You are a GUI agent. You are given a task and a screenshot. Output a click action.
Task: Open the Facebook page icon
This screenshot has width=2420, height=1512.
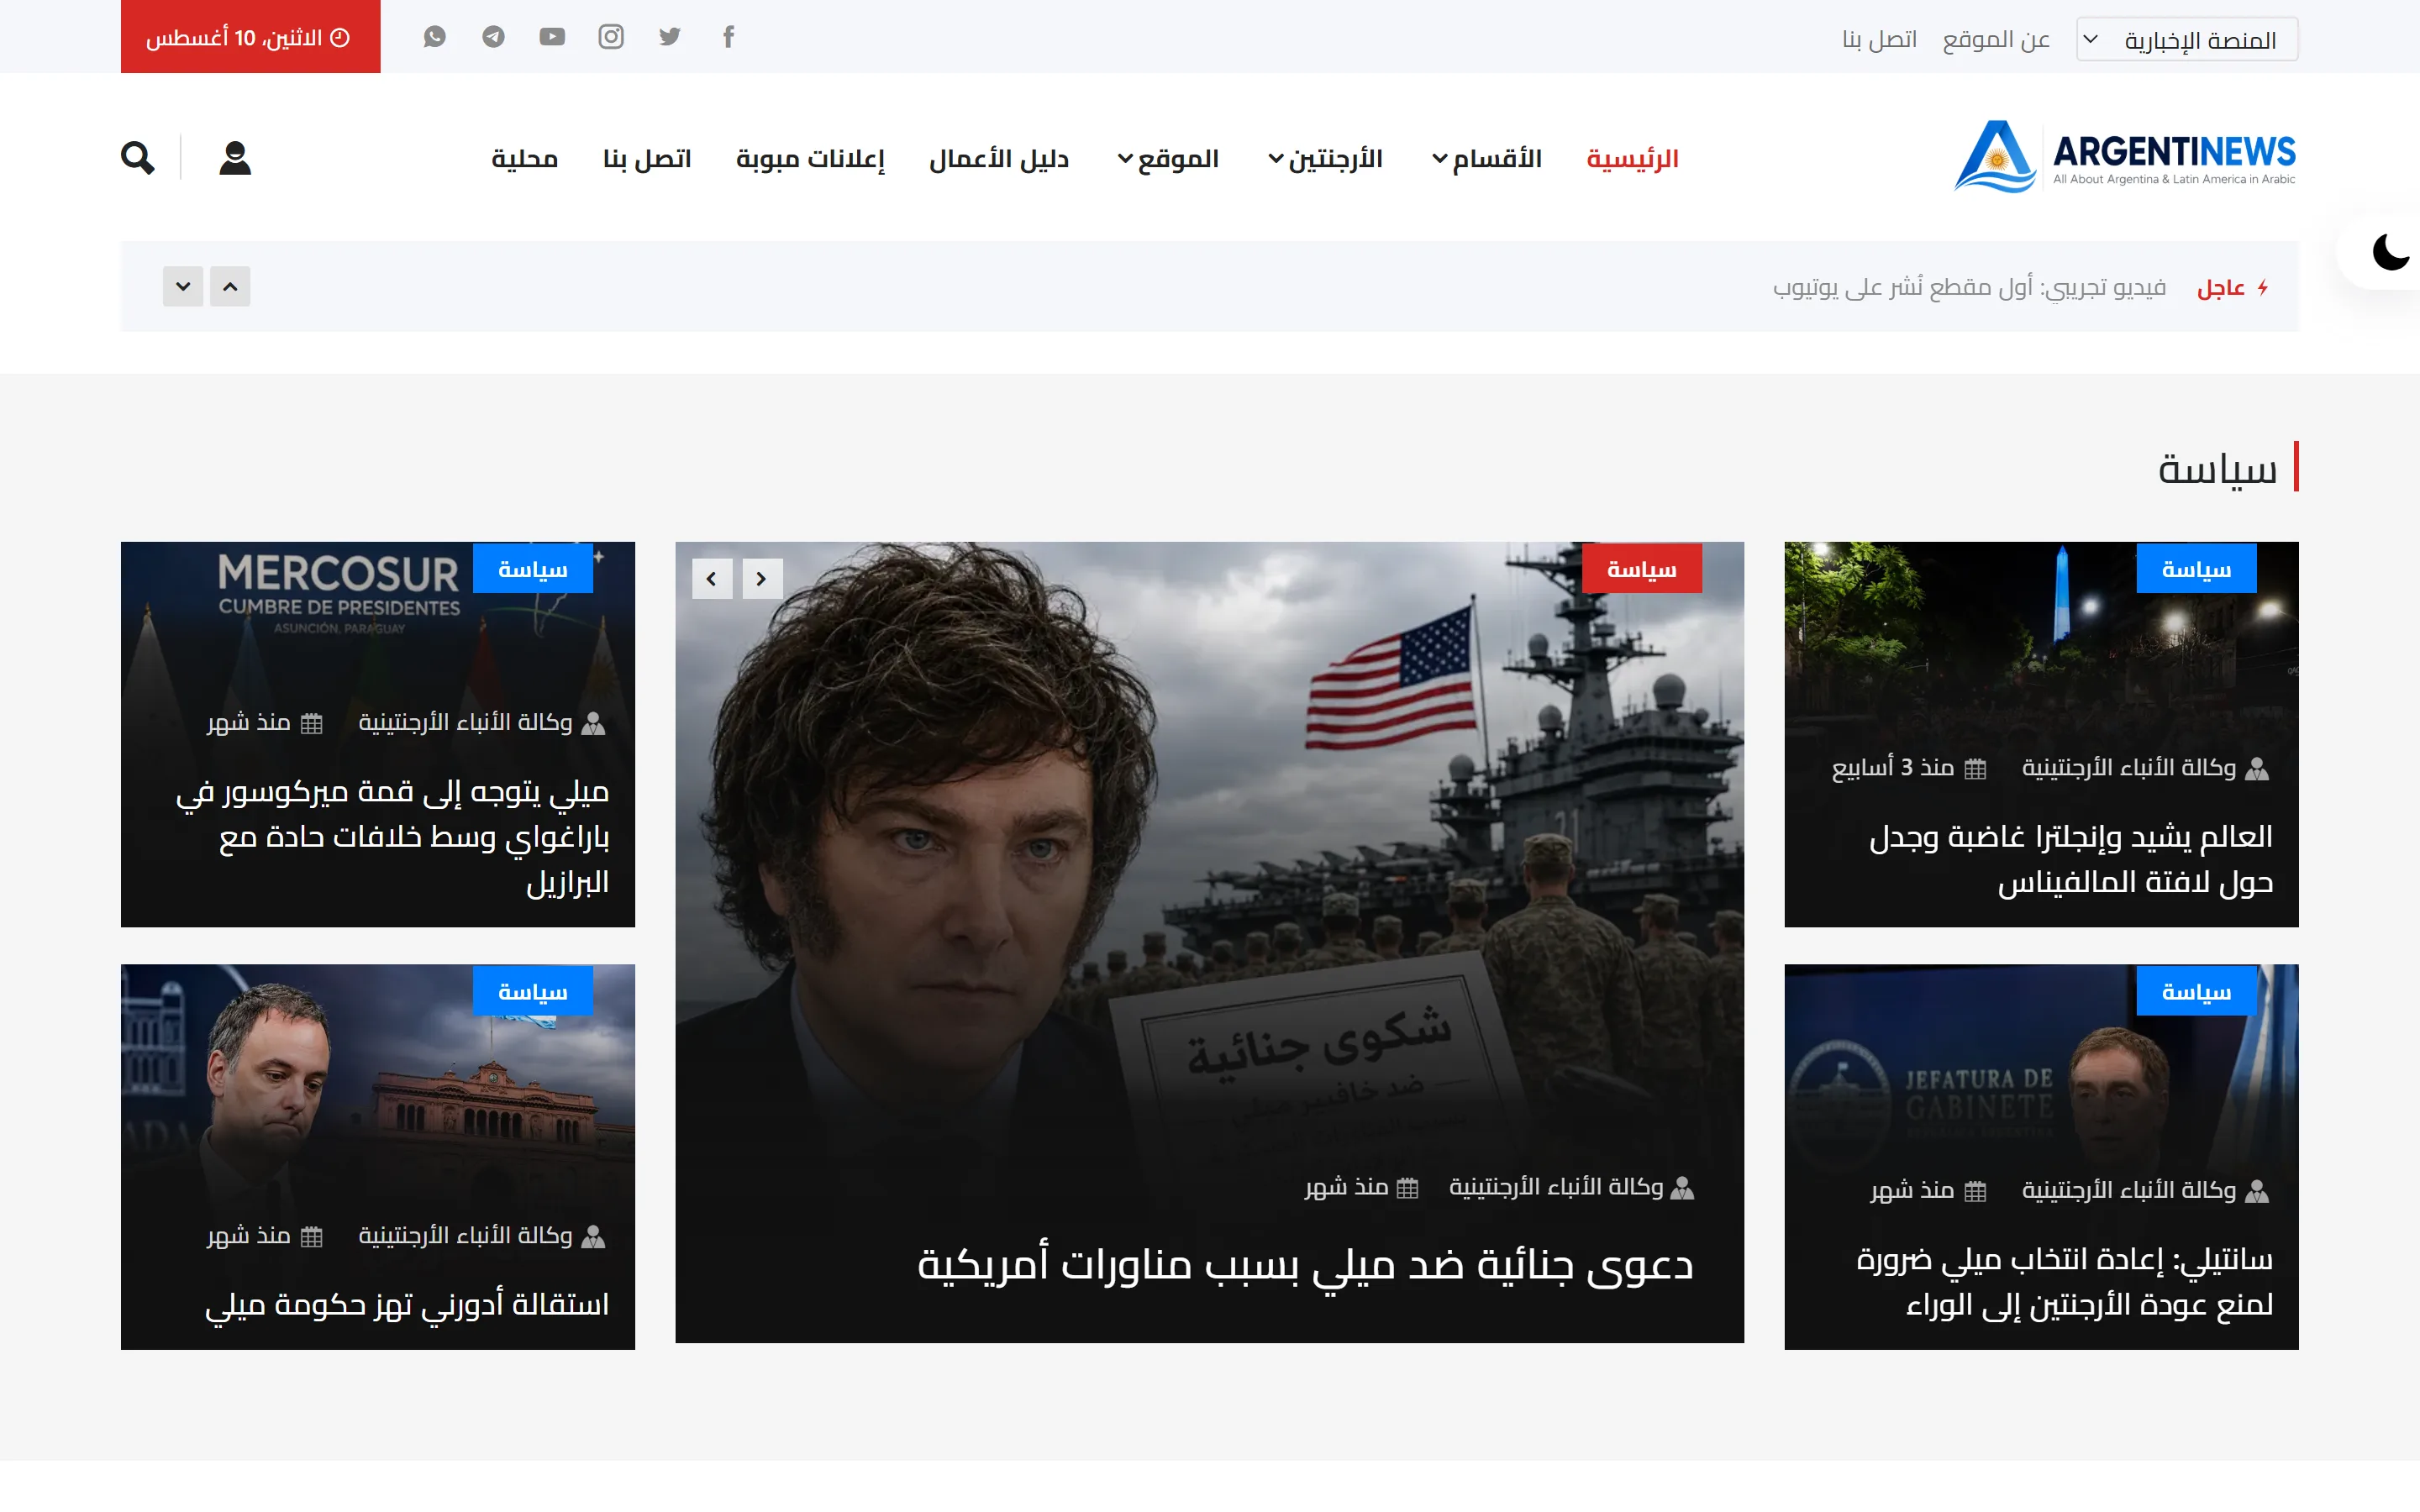(x=729, y=37)
